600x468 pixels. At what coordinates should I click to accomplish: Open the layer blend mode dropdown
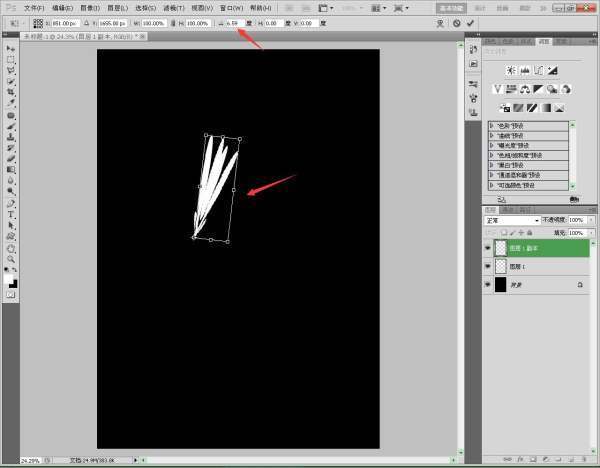click(511, 219)
